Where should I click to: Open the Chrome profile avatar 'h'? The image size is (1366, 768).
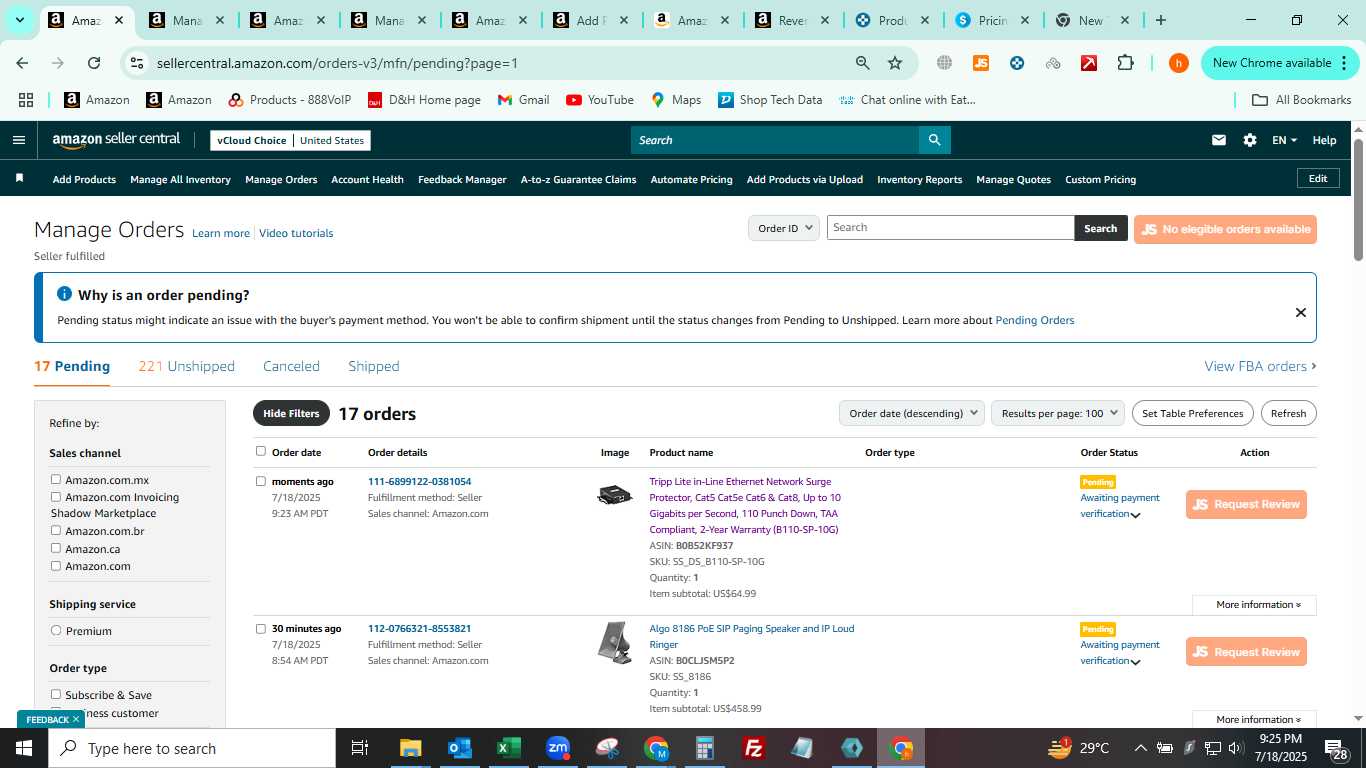[1179, 63]
